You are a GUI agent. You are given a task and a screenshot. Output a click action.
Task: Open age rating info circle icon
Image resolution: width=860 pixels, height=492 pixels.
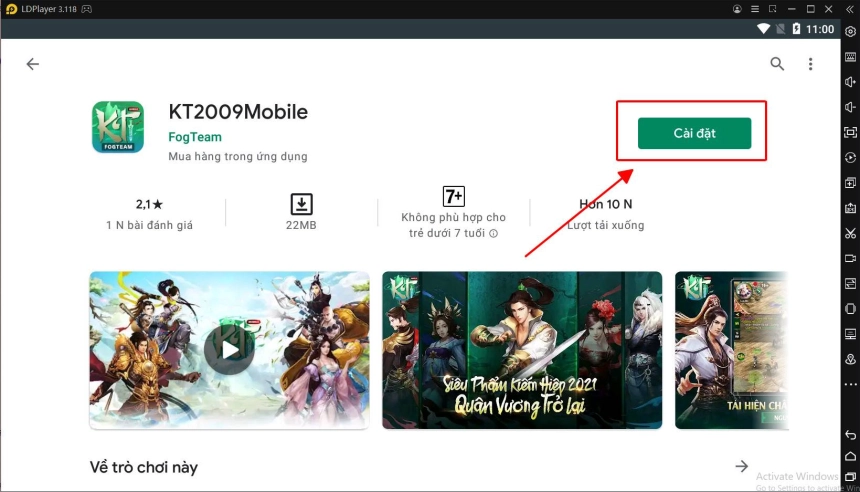coord(494,234)
